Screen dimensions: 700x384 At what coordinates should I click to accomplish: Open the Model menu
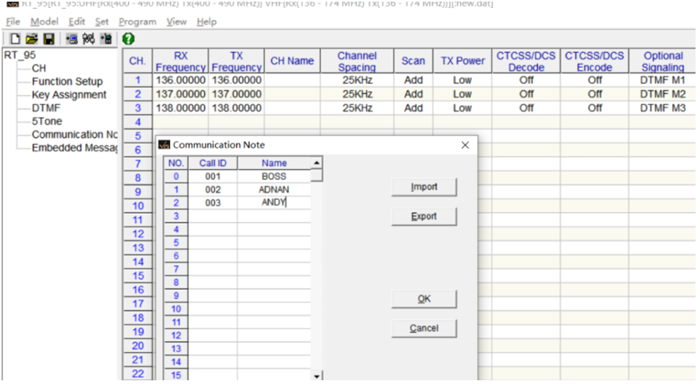pyautogui.click(x=44, y=22)
